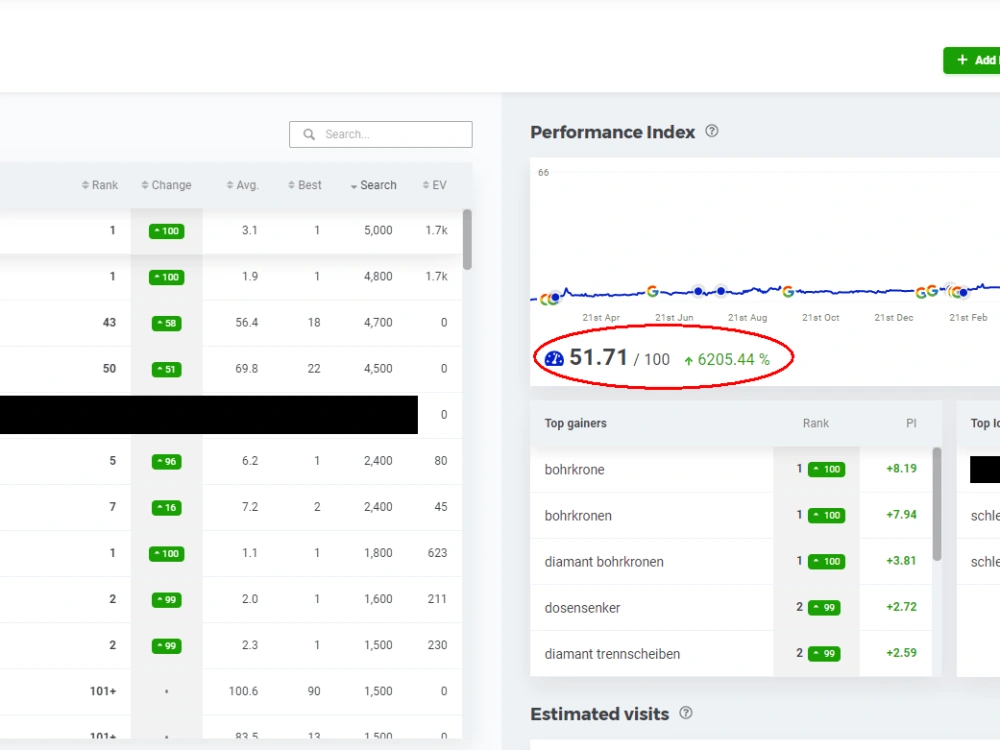
Task: Click the 4,800 search volume cell
Action: tap(378, 276)
